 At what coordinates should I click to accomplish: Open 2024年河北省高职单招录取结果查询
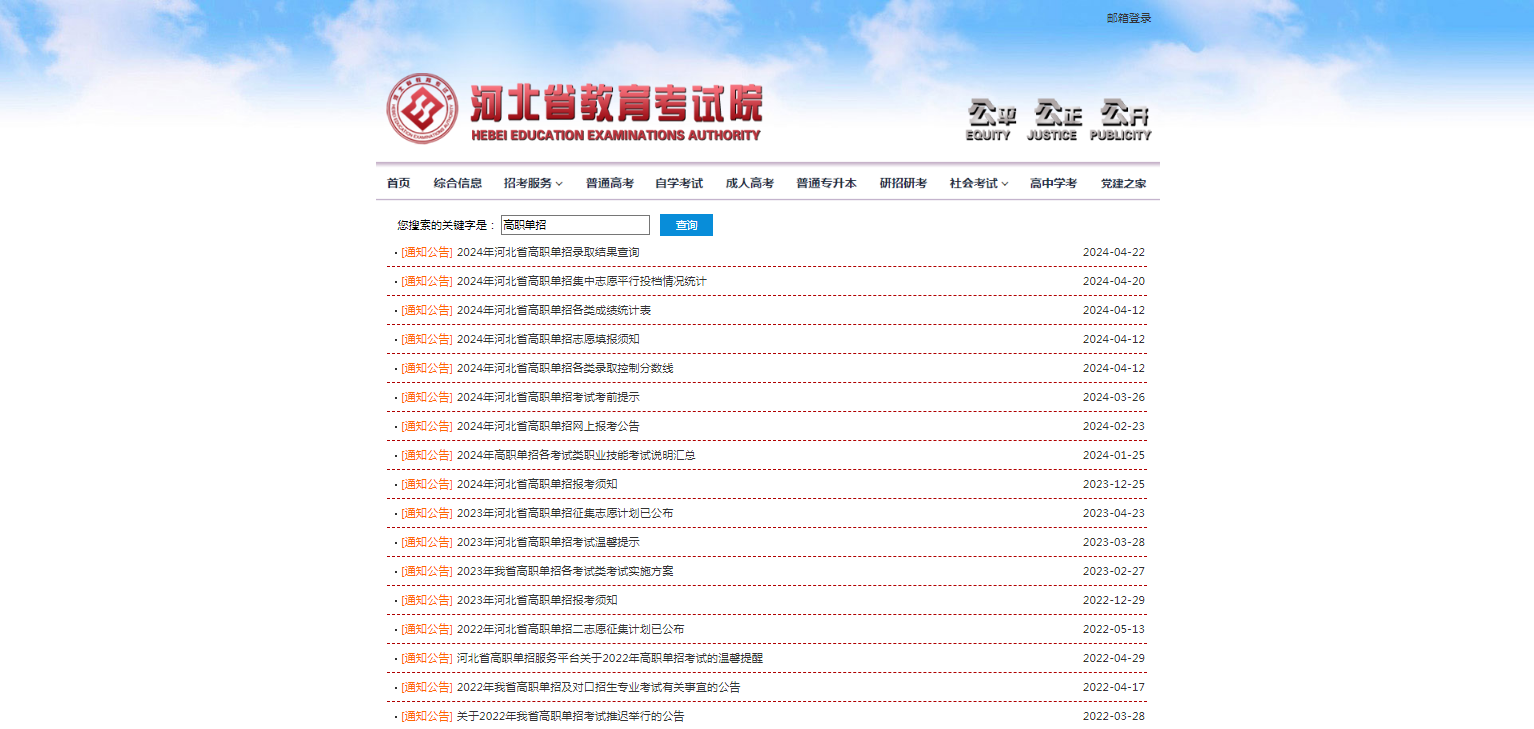tap(548, 252)
